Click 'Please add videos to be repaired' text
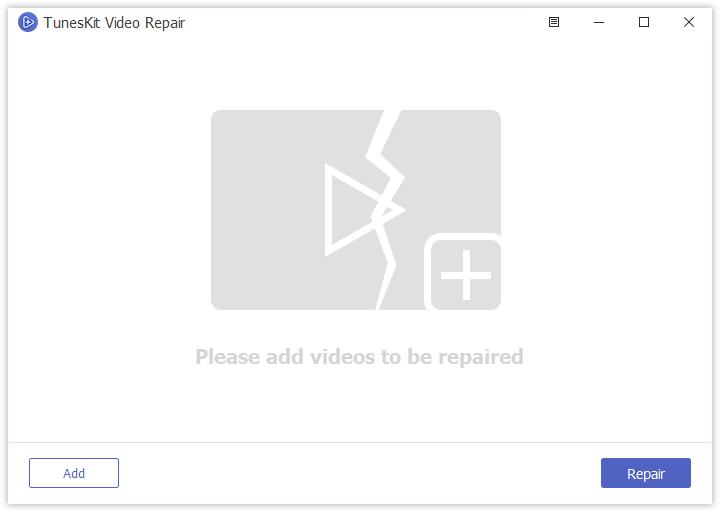The width and height of the screenshot is (720, 512). click(x=360, y=357)
